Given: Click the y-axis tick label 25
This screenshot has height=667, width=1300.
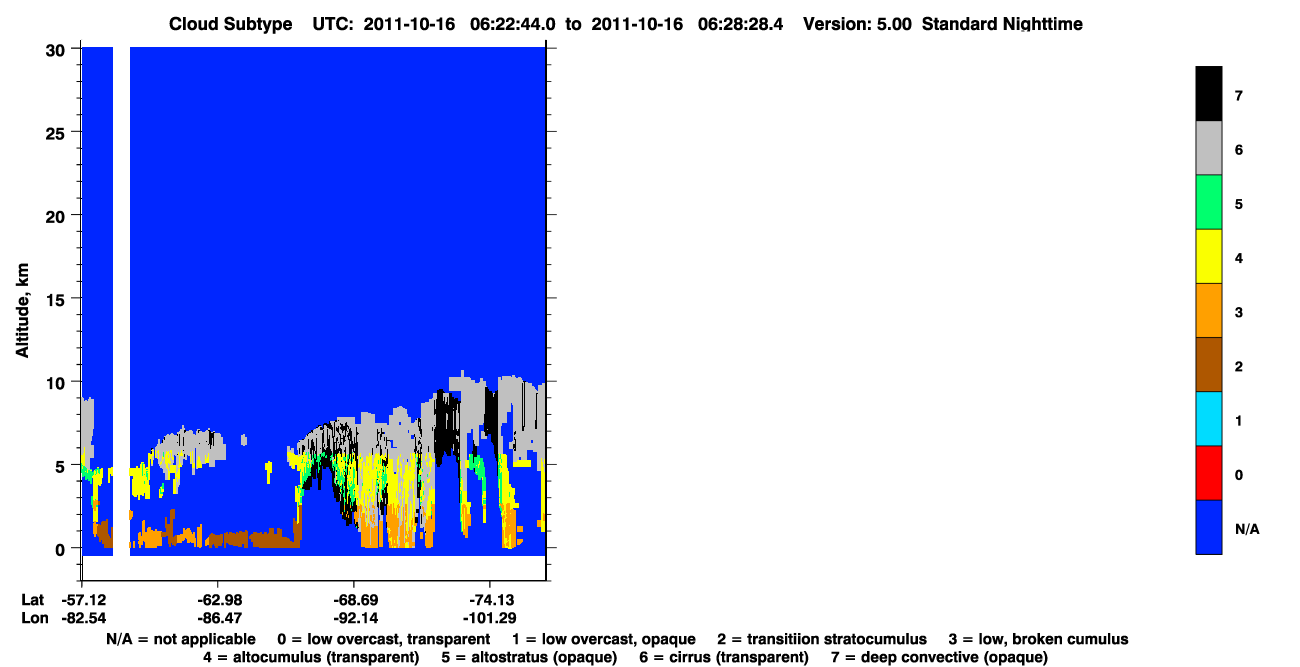Looking at the screenshot, I should click(58, 132).
